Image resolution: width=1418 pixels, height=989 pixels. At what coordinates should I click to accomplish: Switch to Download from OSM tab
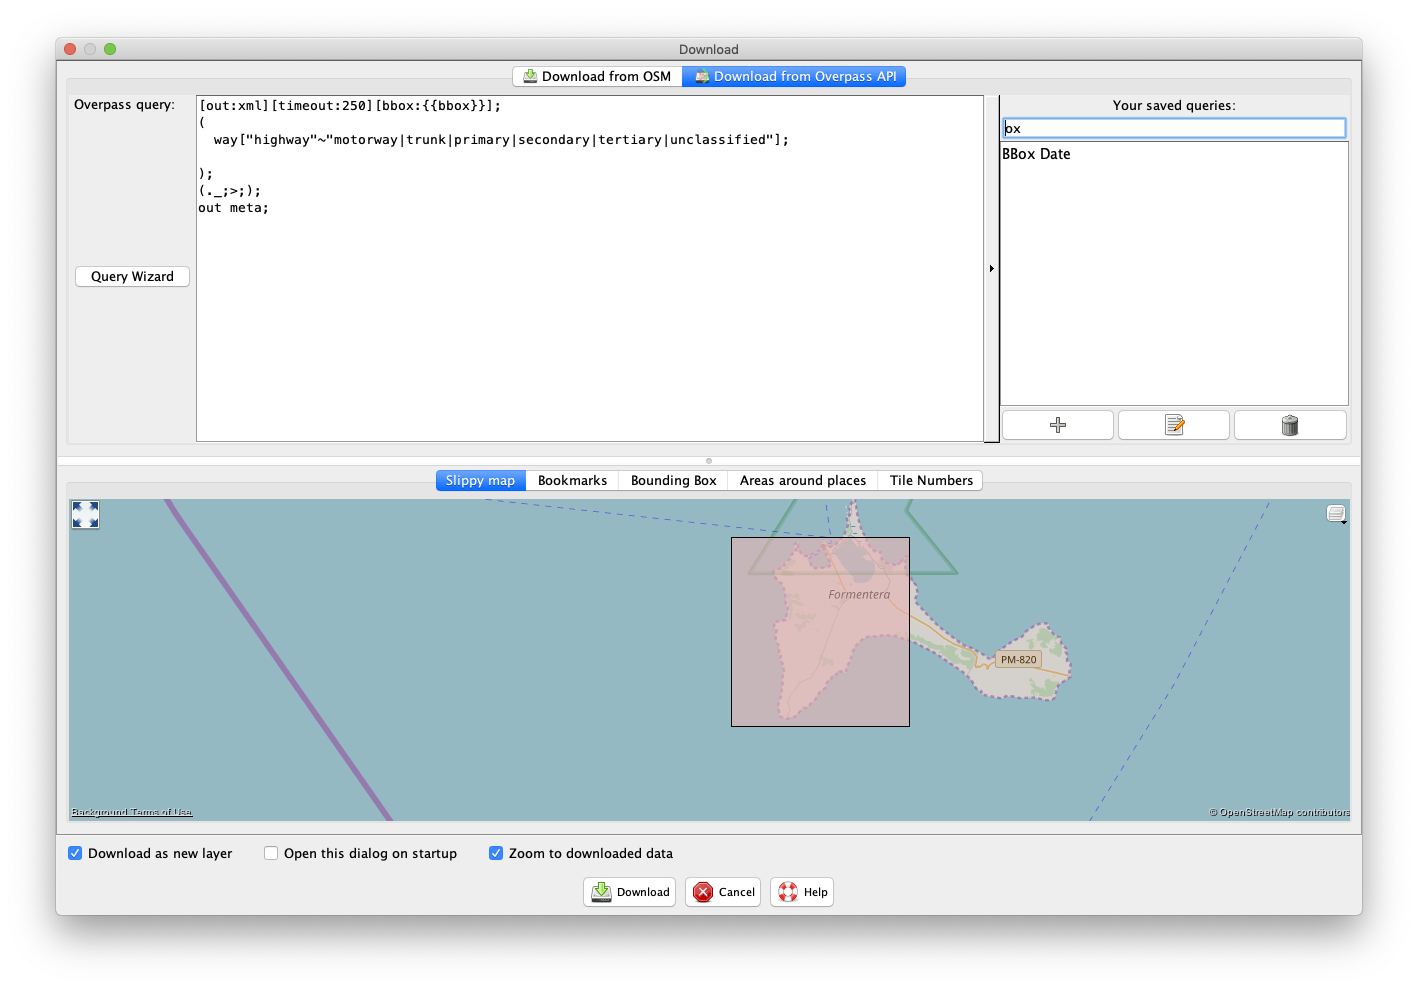(x=597, y=77)
